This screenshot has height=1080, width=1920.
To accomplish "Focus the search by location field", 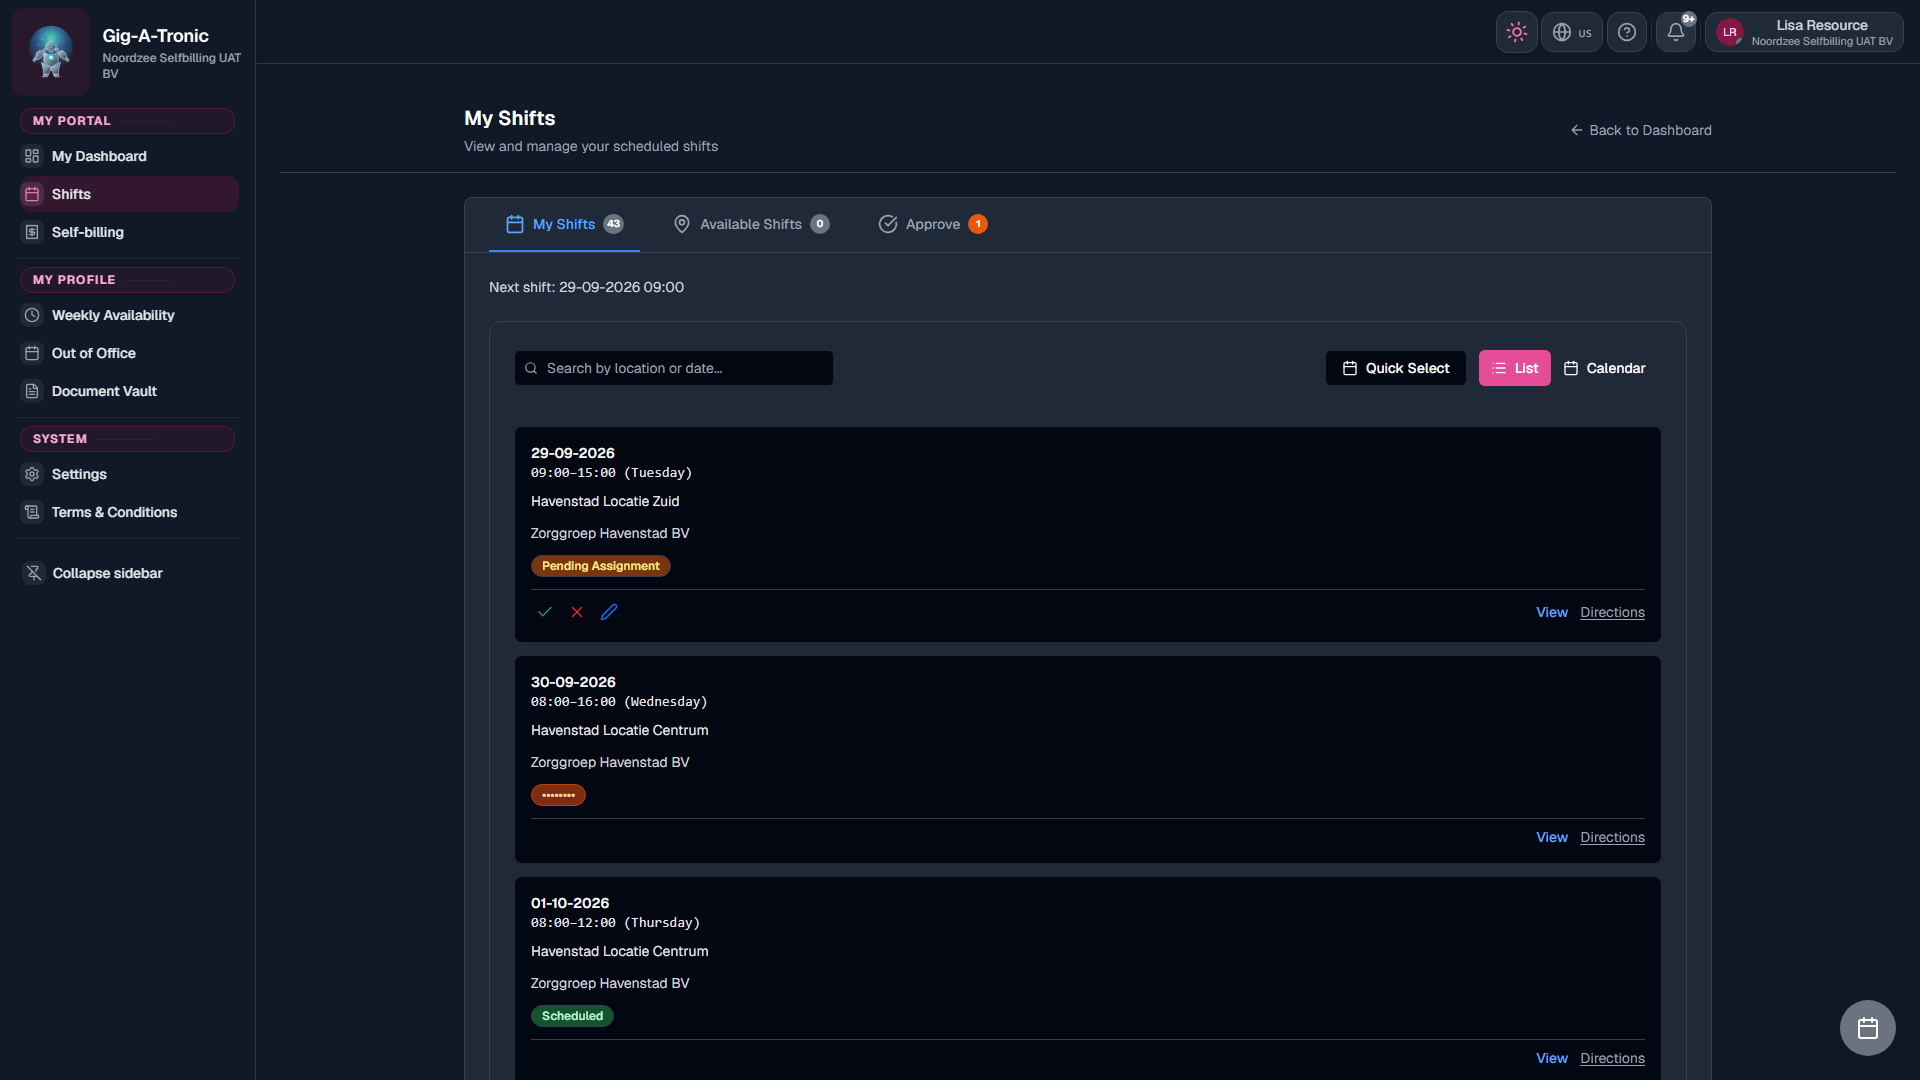I will click(x=674, y=368).
